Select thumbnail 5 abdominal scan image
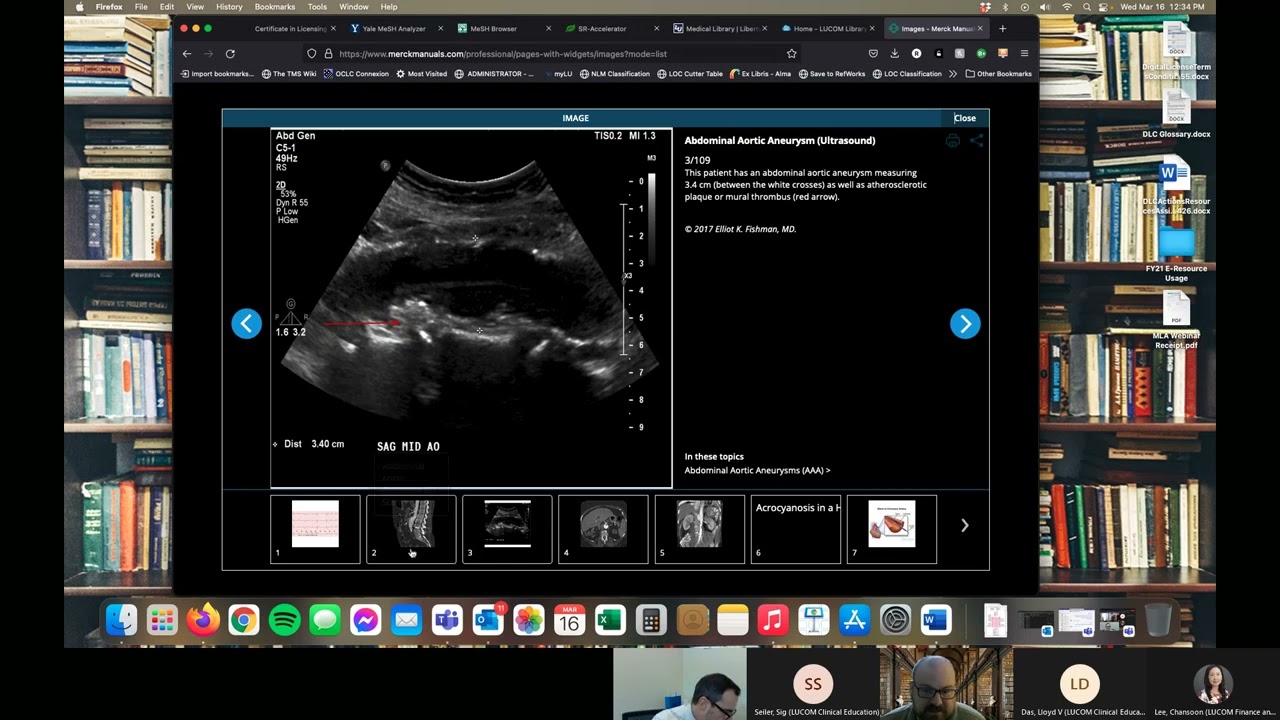This screenshot has height=720, width=1280. tap(699, 529)
